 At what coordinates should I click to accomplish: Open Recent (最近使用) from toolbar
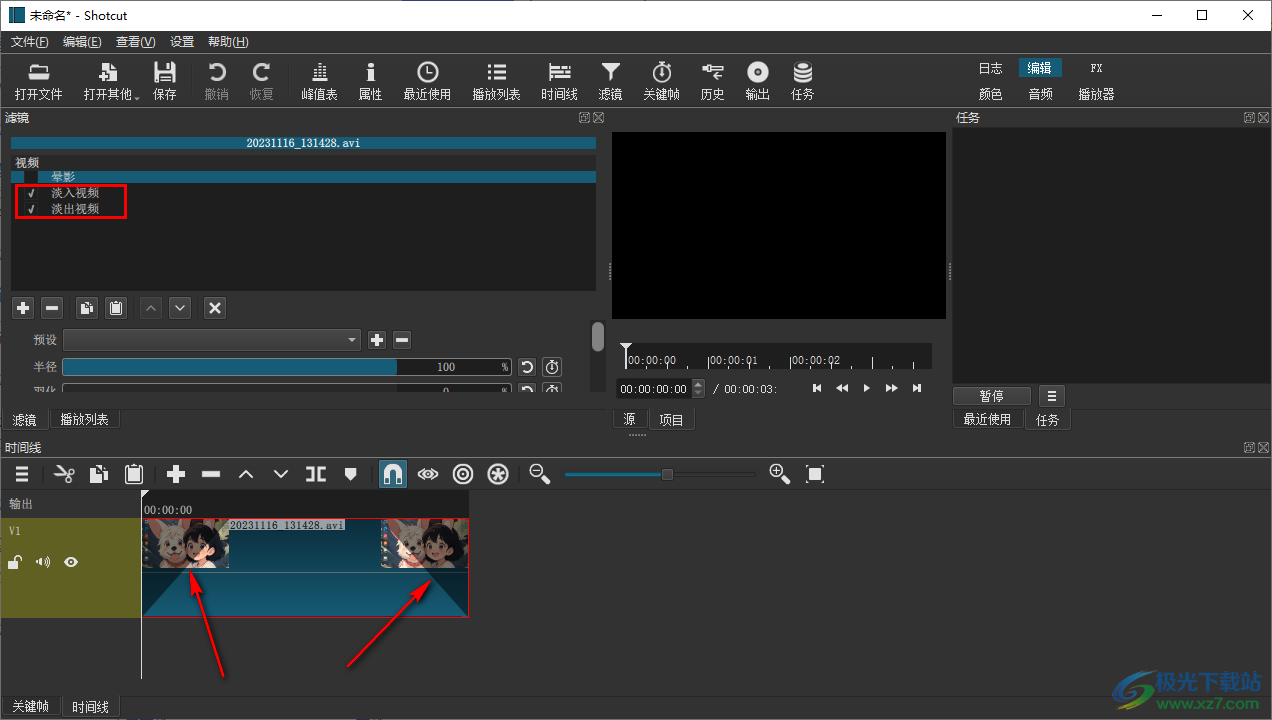427,81
